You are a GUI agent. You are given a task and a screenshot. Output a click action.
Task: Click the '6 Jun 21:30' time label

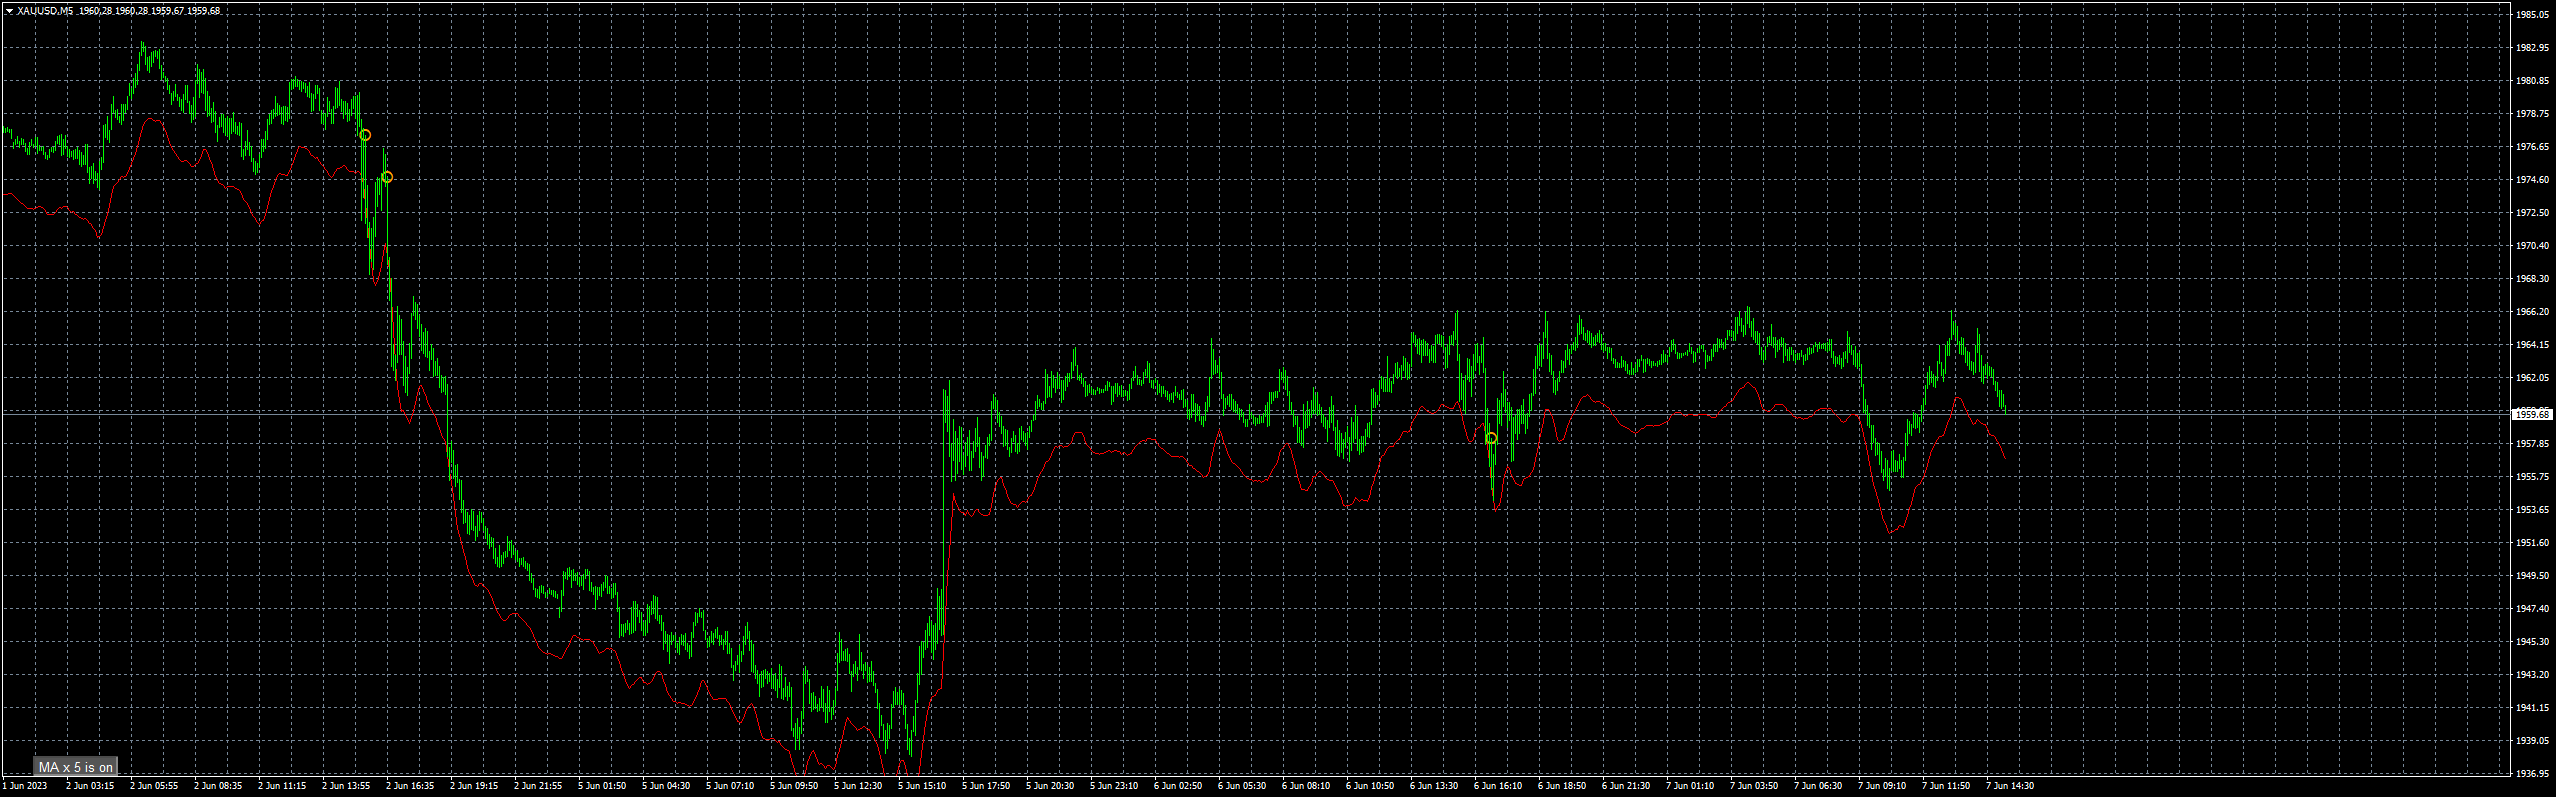coord(1626,786)
